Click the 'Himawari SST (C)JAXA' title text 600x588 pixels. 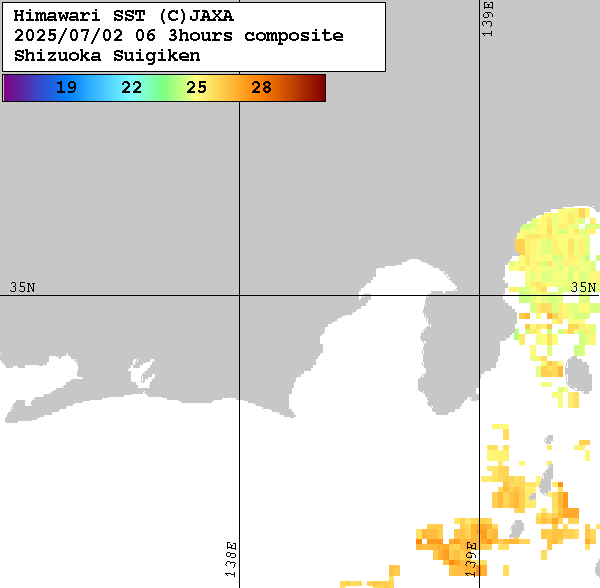124,16
